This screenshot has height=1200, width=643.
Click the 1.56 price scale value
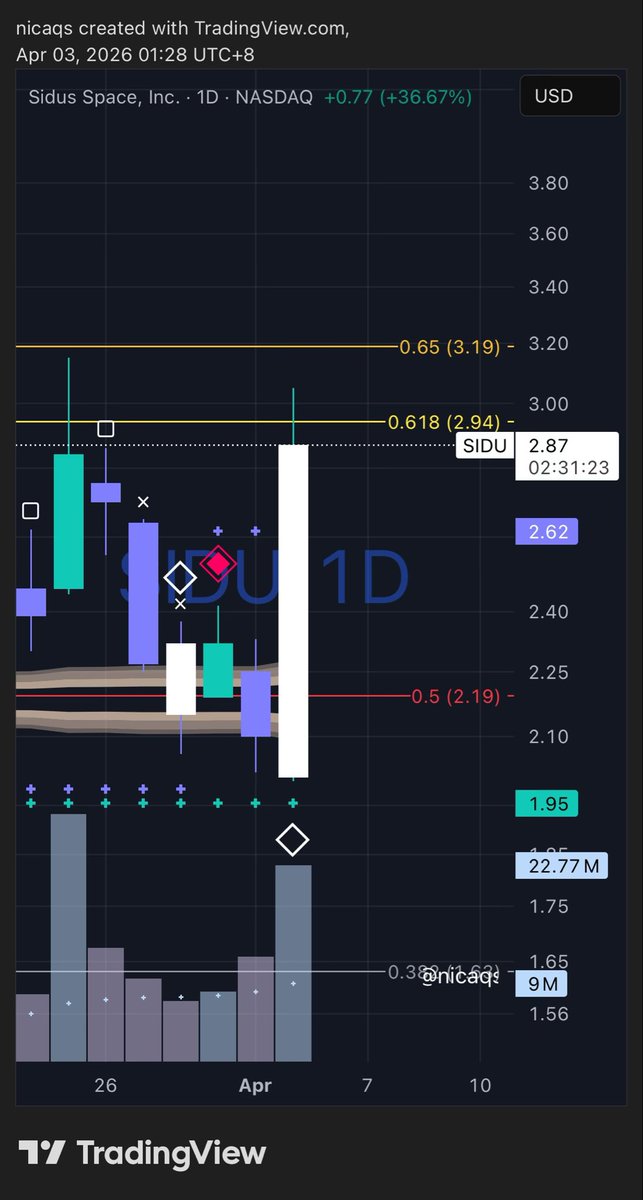[548, 1014]
